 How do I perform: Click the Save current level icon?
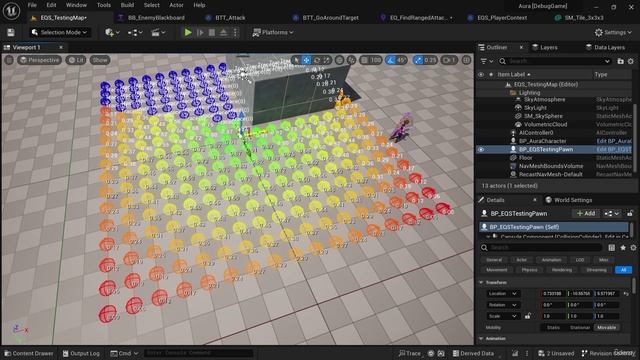coord(11,32)
